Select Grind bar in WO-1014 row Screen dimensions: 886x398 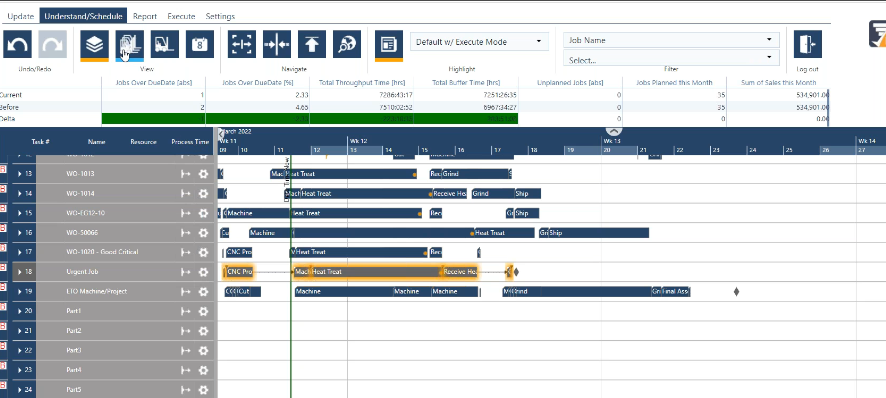point(493,194)
